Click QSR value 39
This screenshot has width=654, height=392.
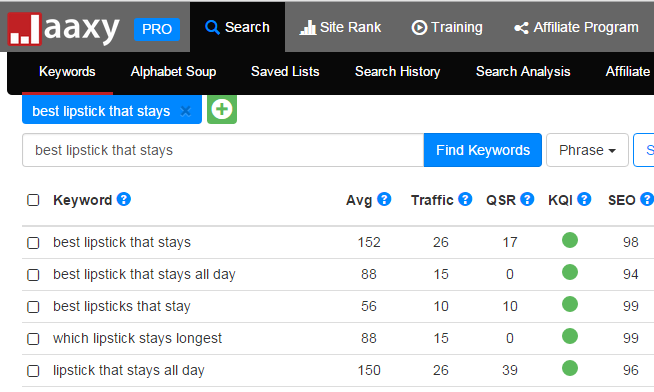[510, 370]
